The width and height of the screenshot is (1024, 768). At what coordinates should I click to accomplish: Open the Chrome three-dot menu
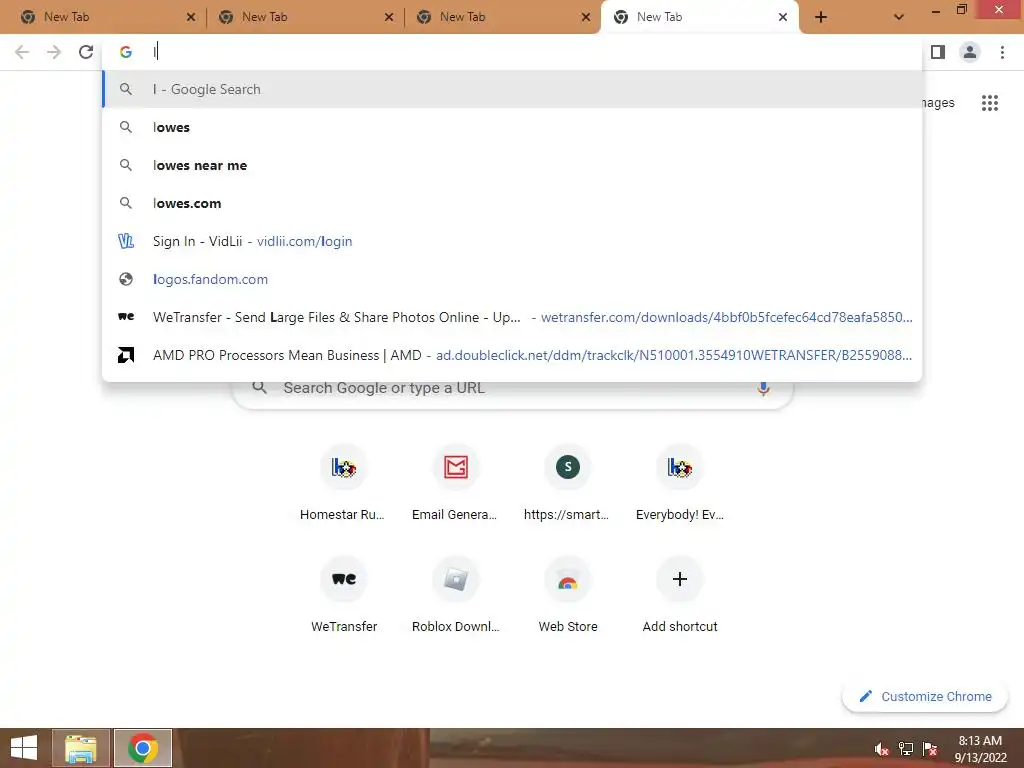[x=1002, y=52]
